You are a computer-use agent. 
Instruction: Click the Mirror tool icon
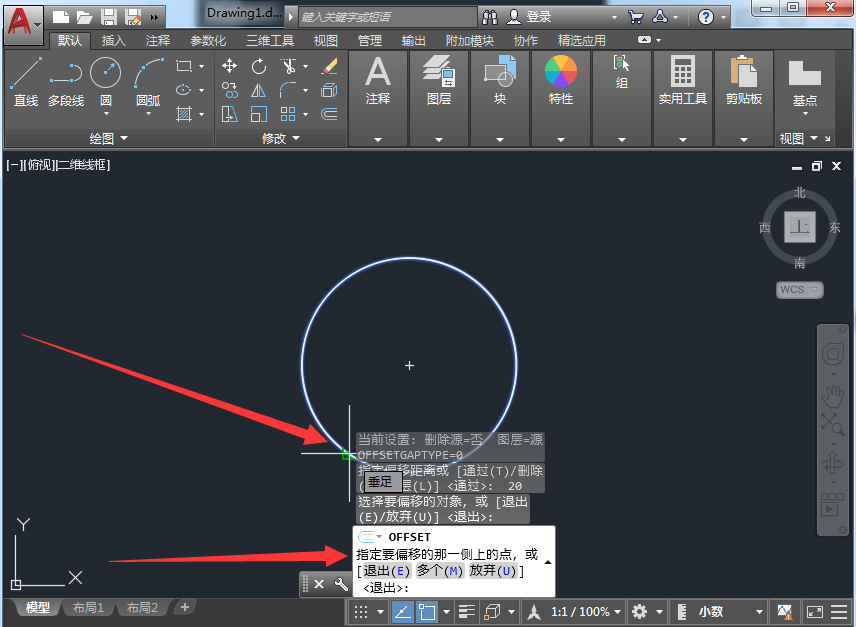(x=259, y=90)
